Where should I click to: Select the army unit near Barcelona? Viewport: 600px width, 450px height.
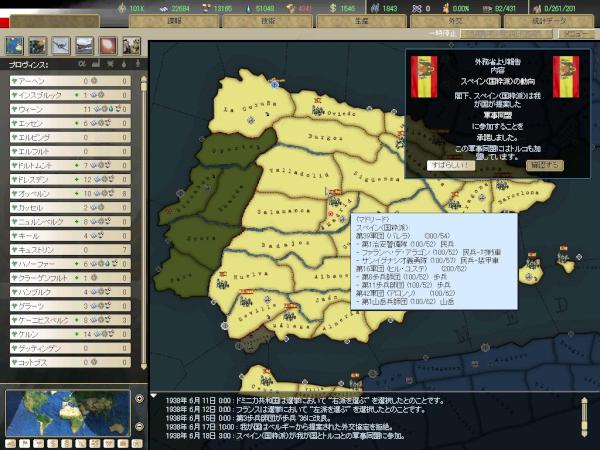click(x=502, y=186)
